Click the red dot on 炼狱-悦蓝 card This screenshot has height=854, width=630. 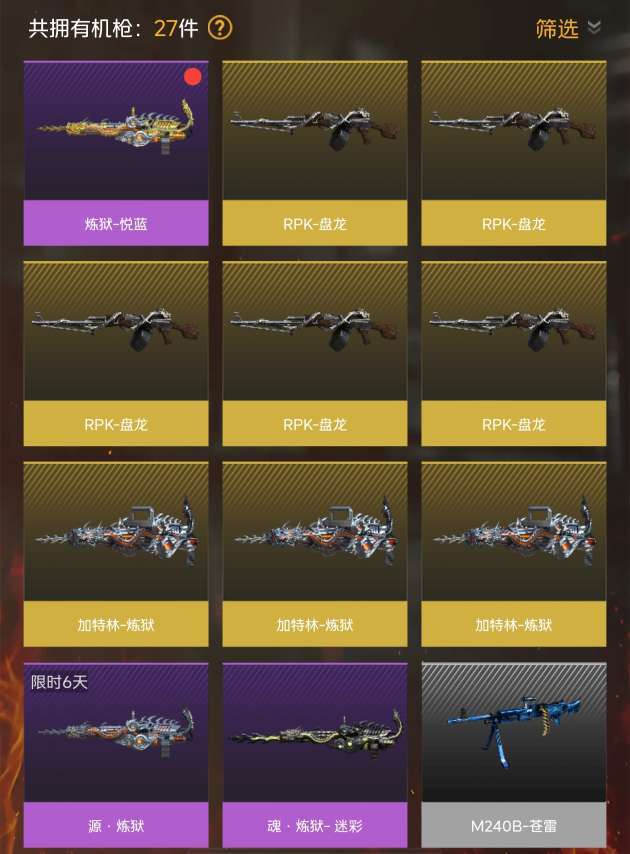click(x=192, y=77)
